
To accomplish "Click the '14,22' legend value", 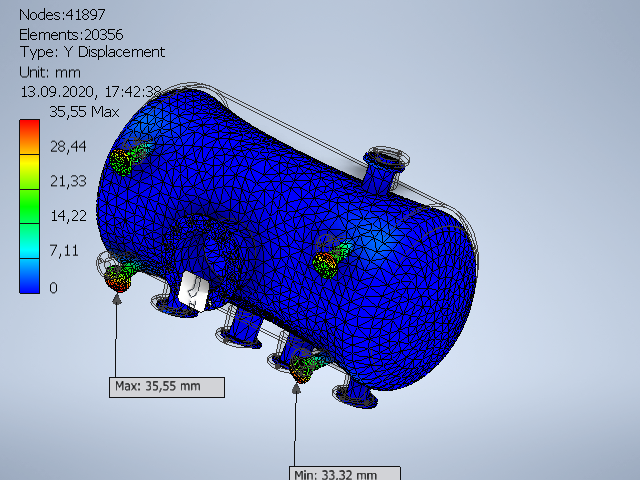I will [x=68, y=216].
